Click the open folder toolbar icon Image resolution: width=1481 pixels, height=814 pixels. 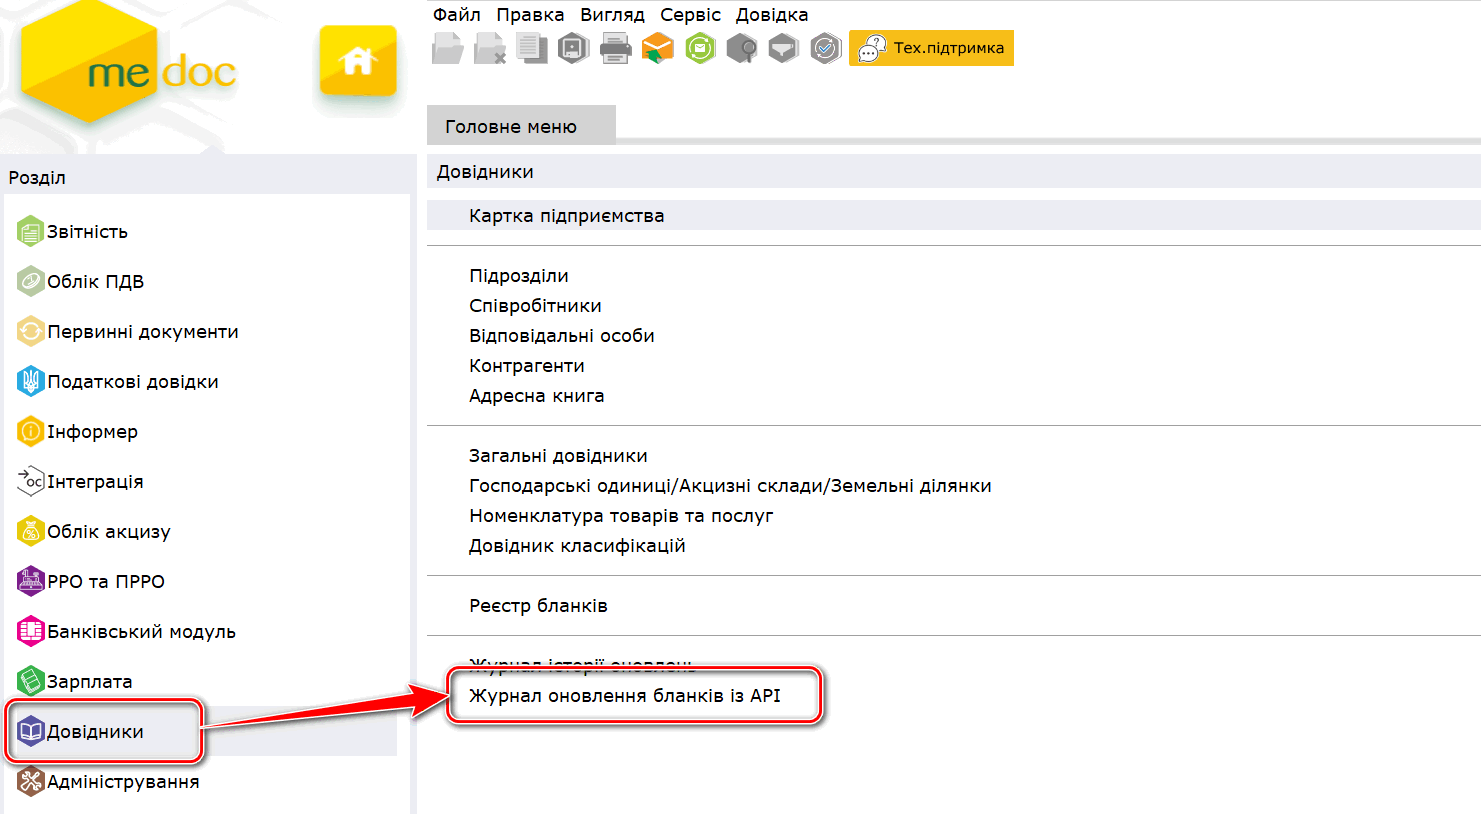pyautogui.click(x=447, y=48)
